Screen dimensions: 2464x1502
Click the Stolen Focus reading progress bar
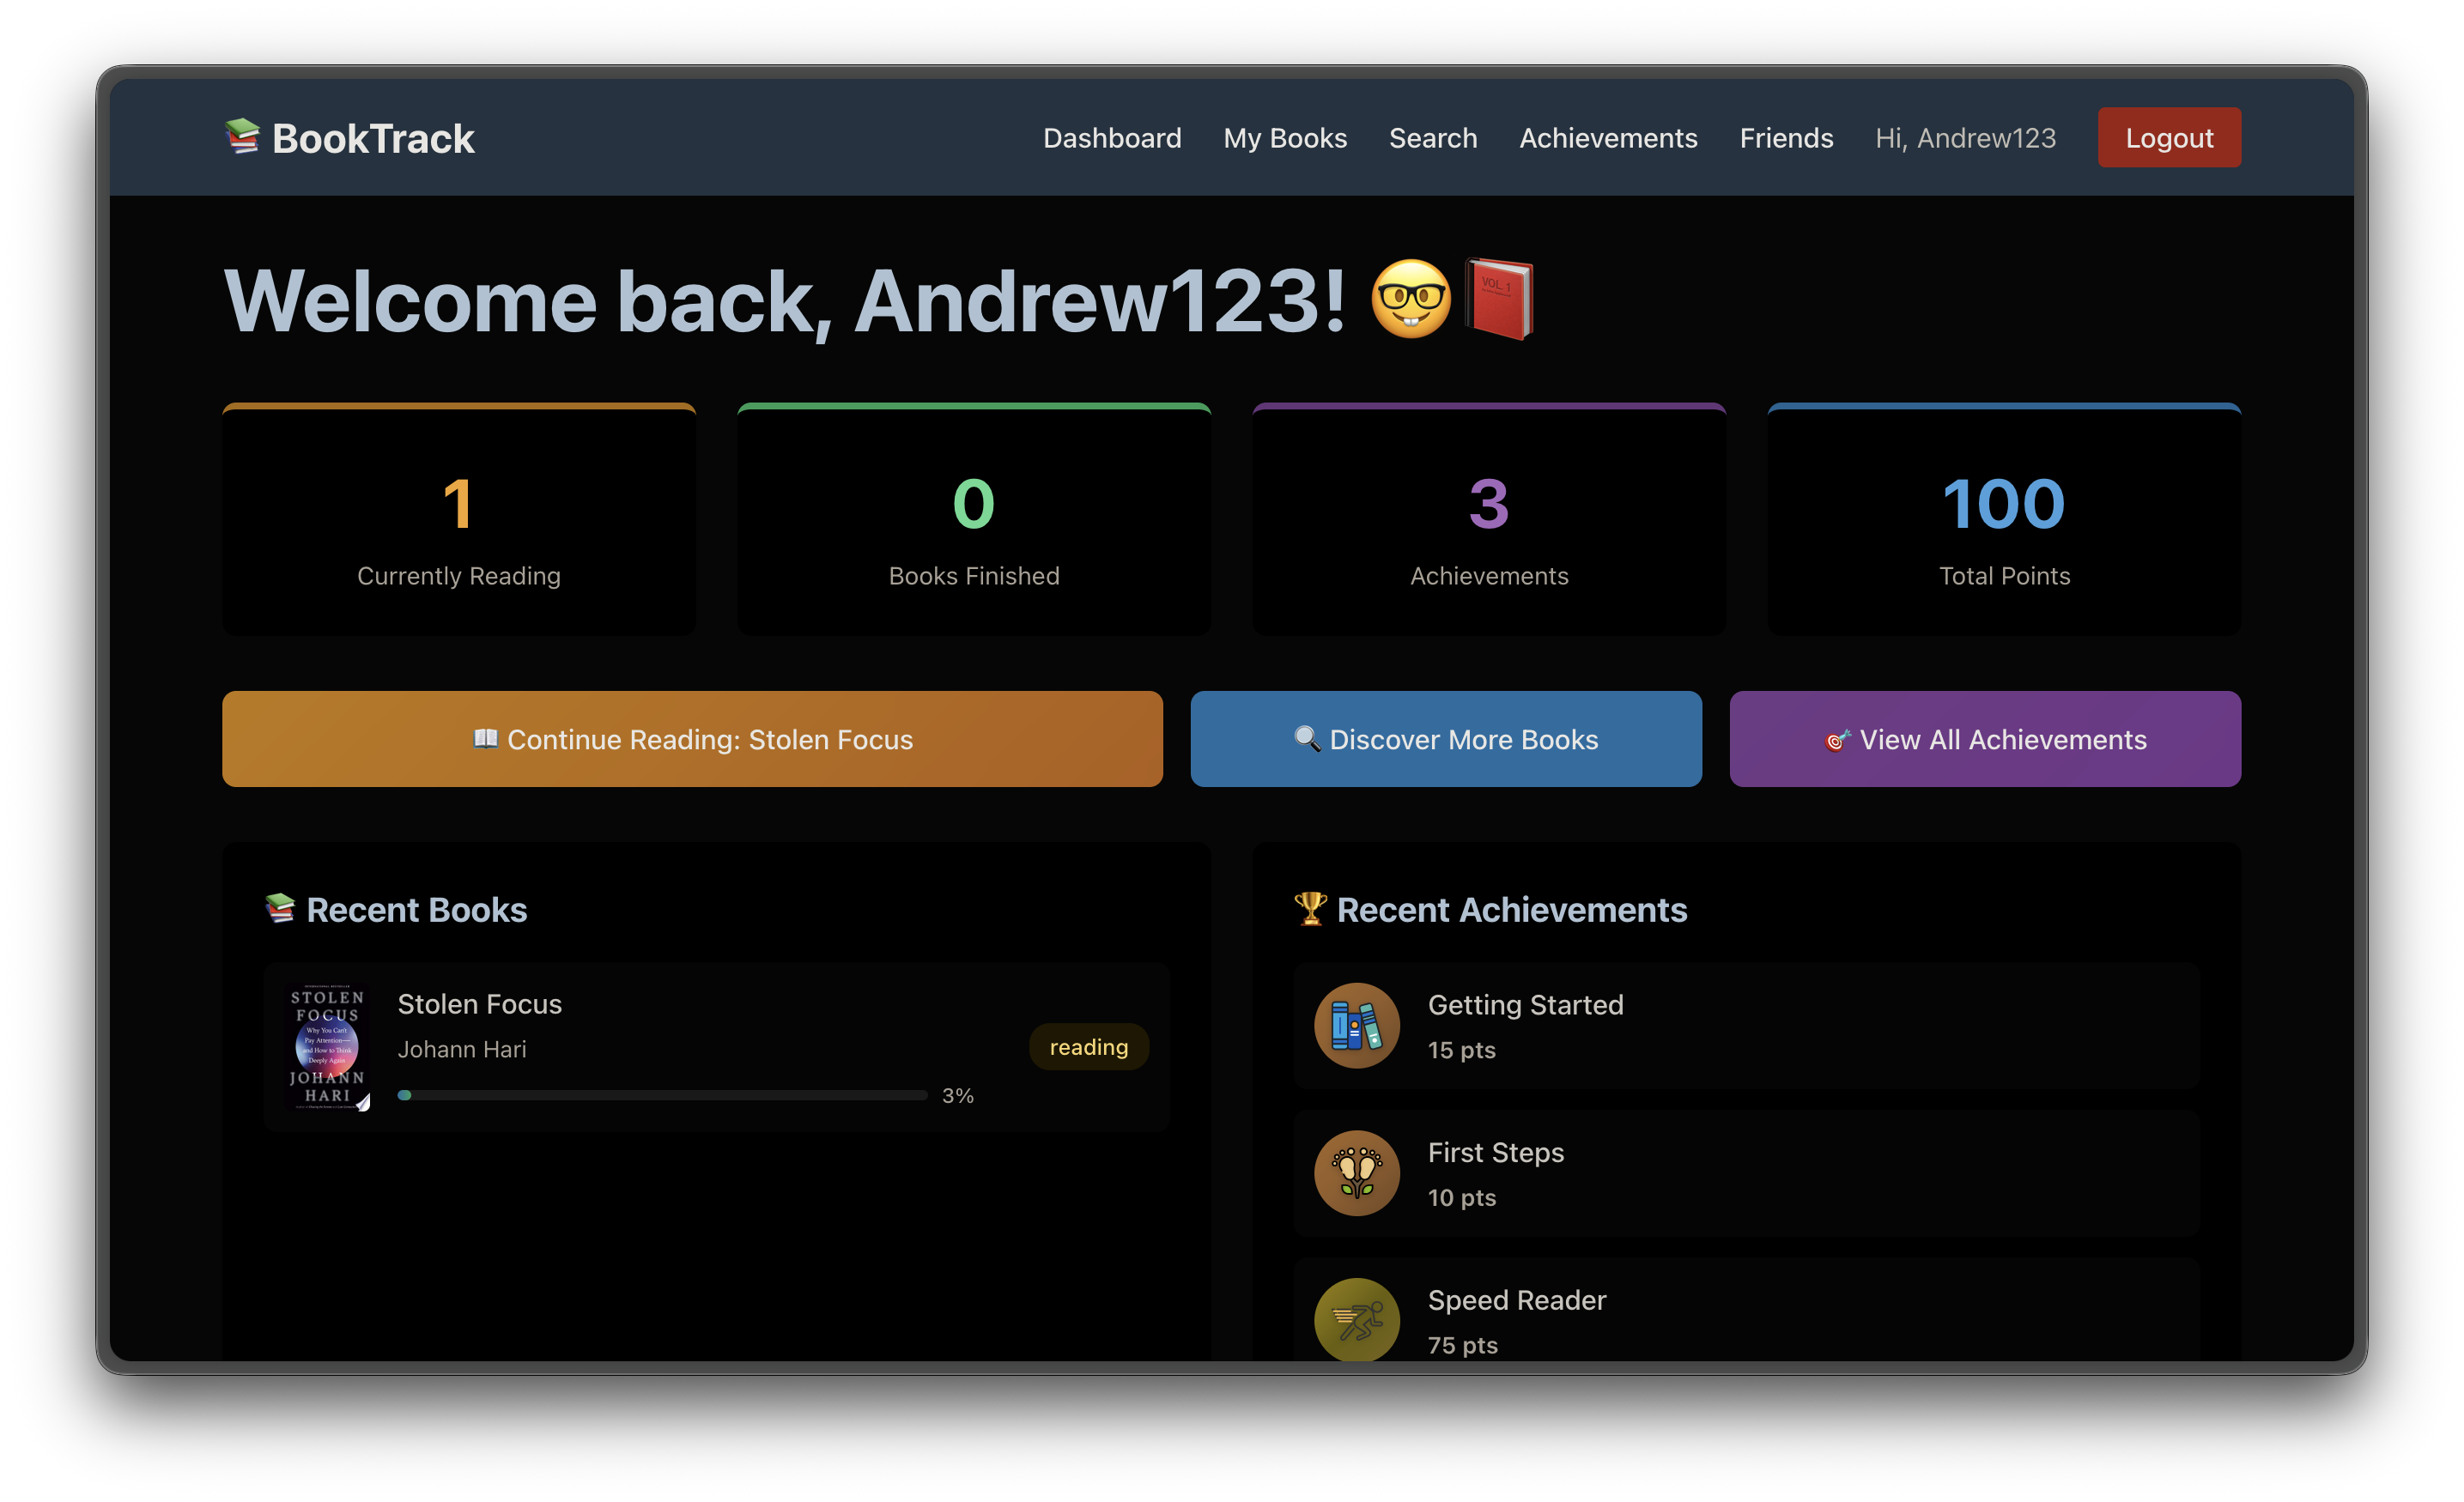662,1095
